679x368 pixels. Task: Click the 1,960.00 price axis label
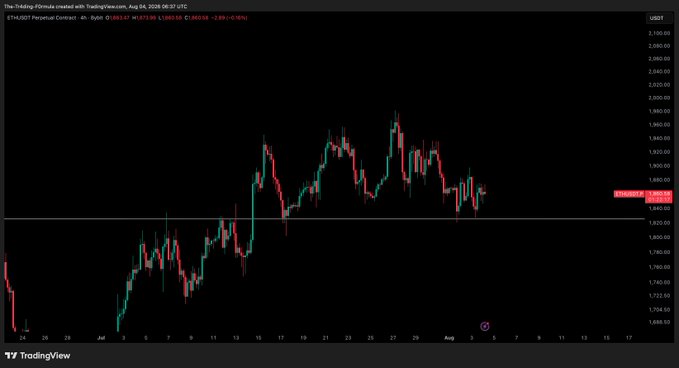pyautogui.click(x=659, y=125)
